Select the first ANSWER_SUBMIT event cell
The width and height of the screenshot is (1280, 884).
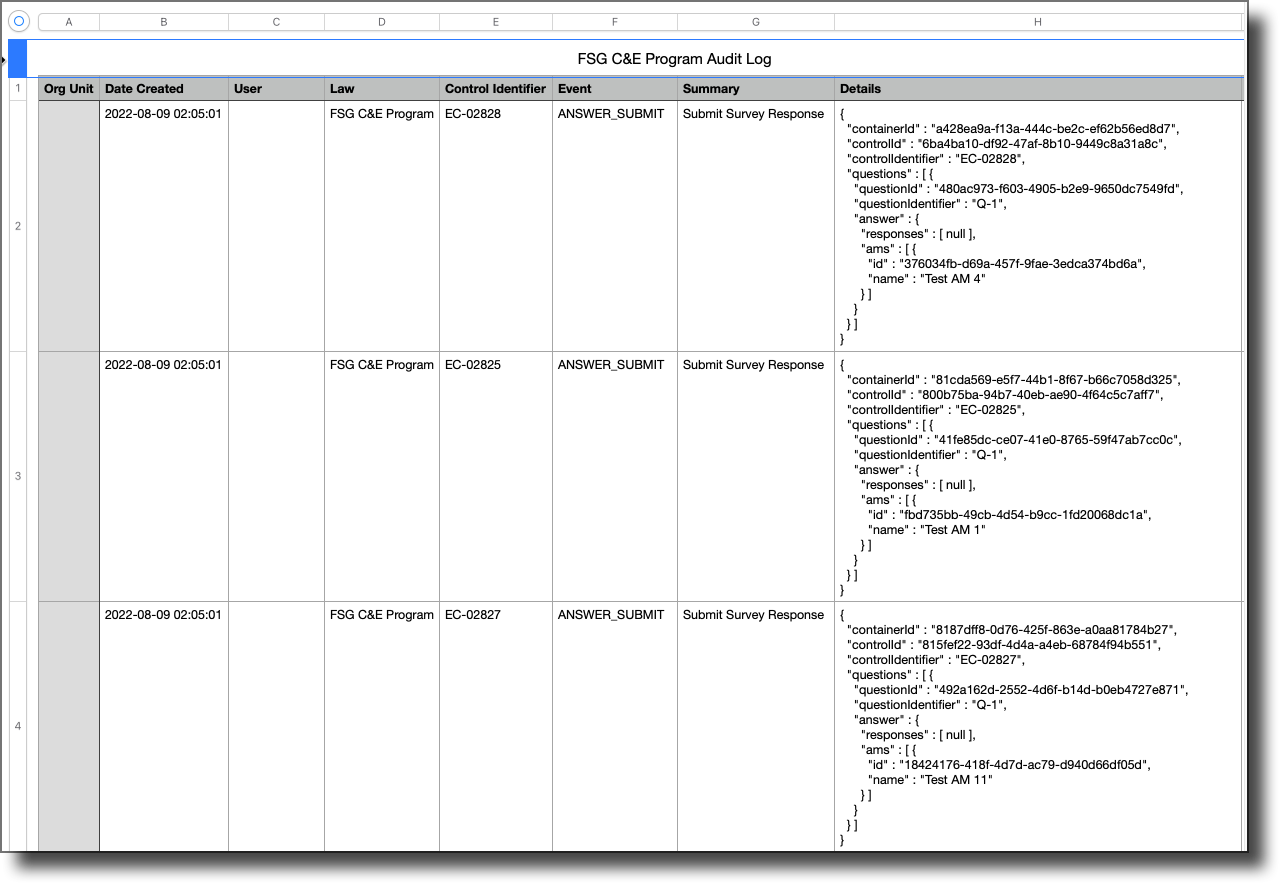coord(613,114)
